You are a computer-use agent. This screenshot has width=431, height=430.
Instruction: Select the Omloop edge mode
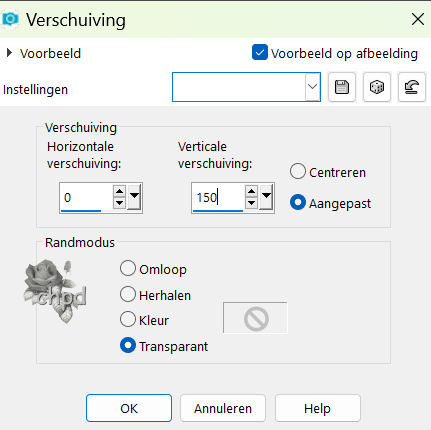click(x=128, y=268)
